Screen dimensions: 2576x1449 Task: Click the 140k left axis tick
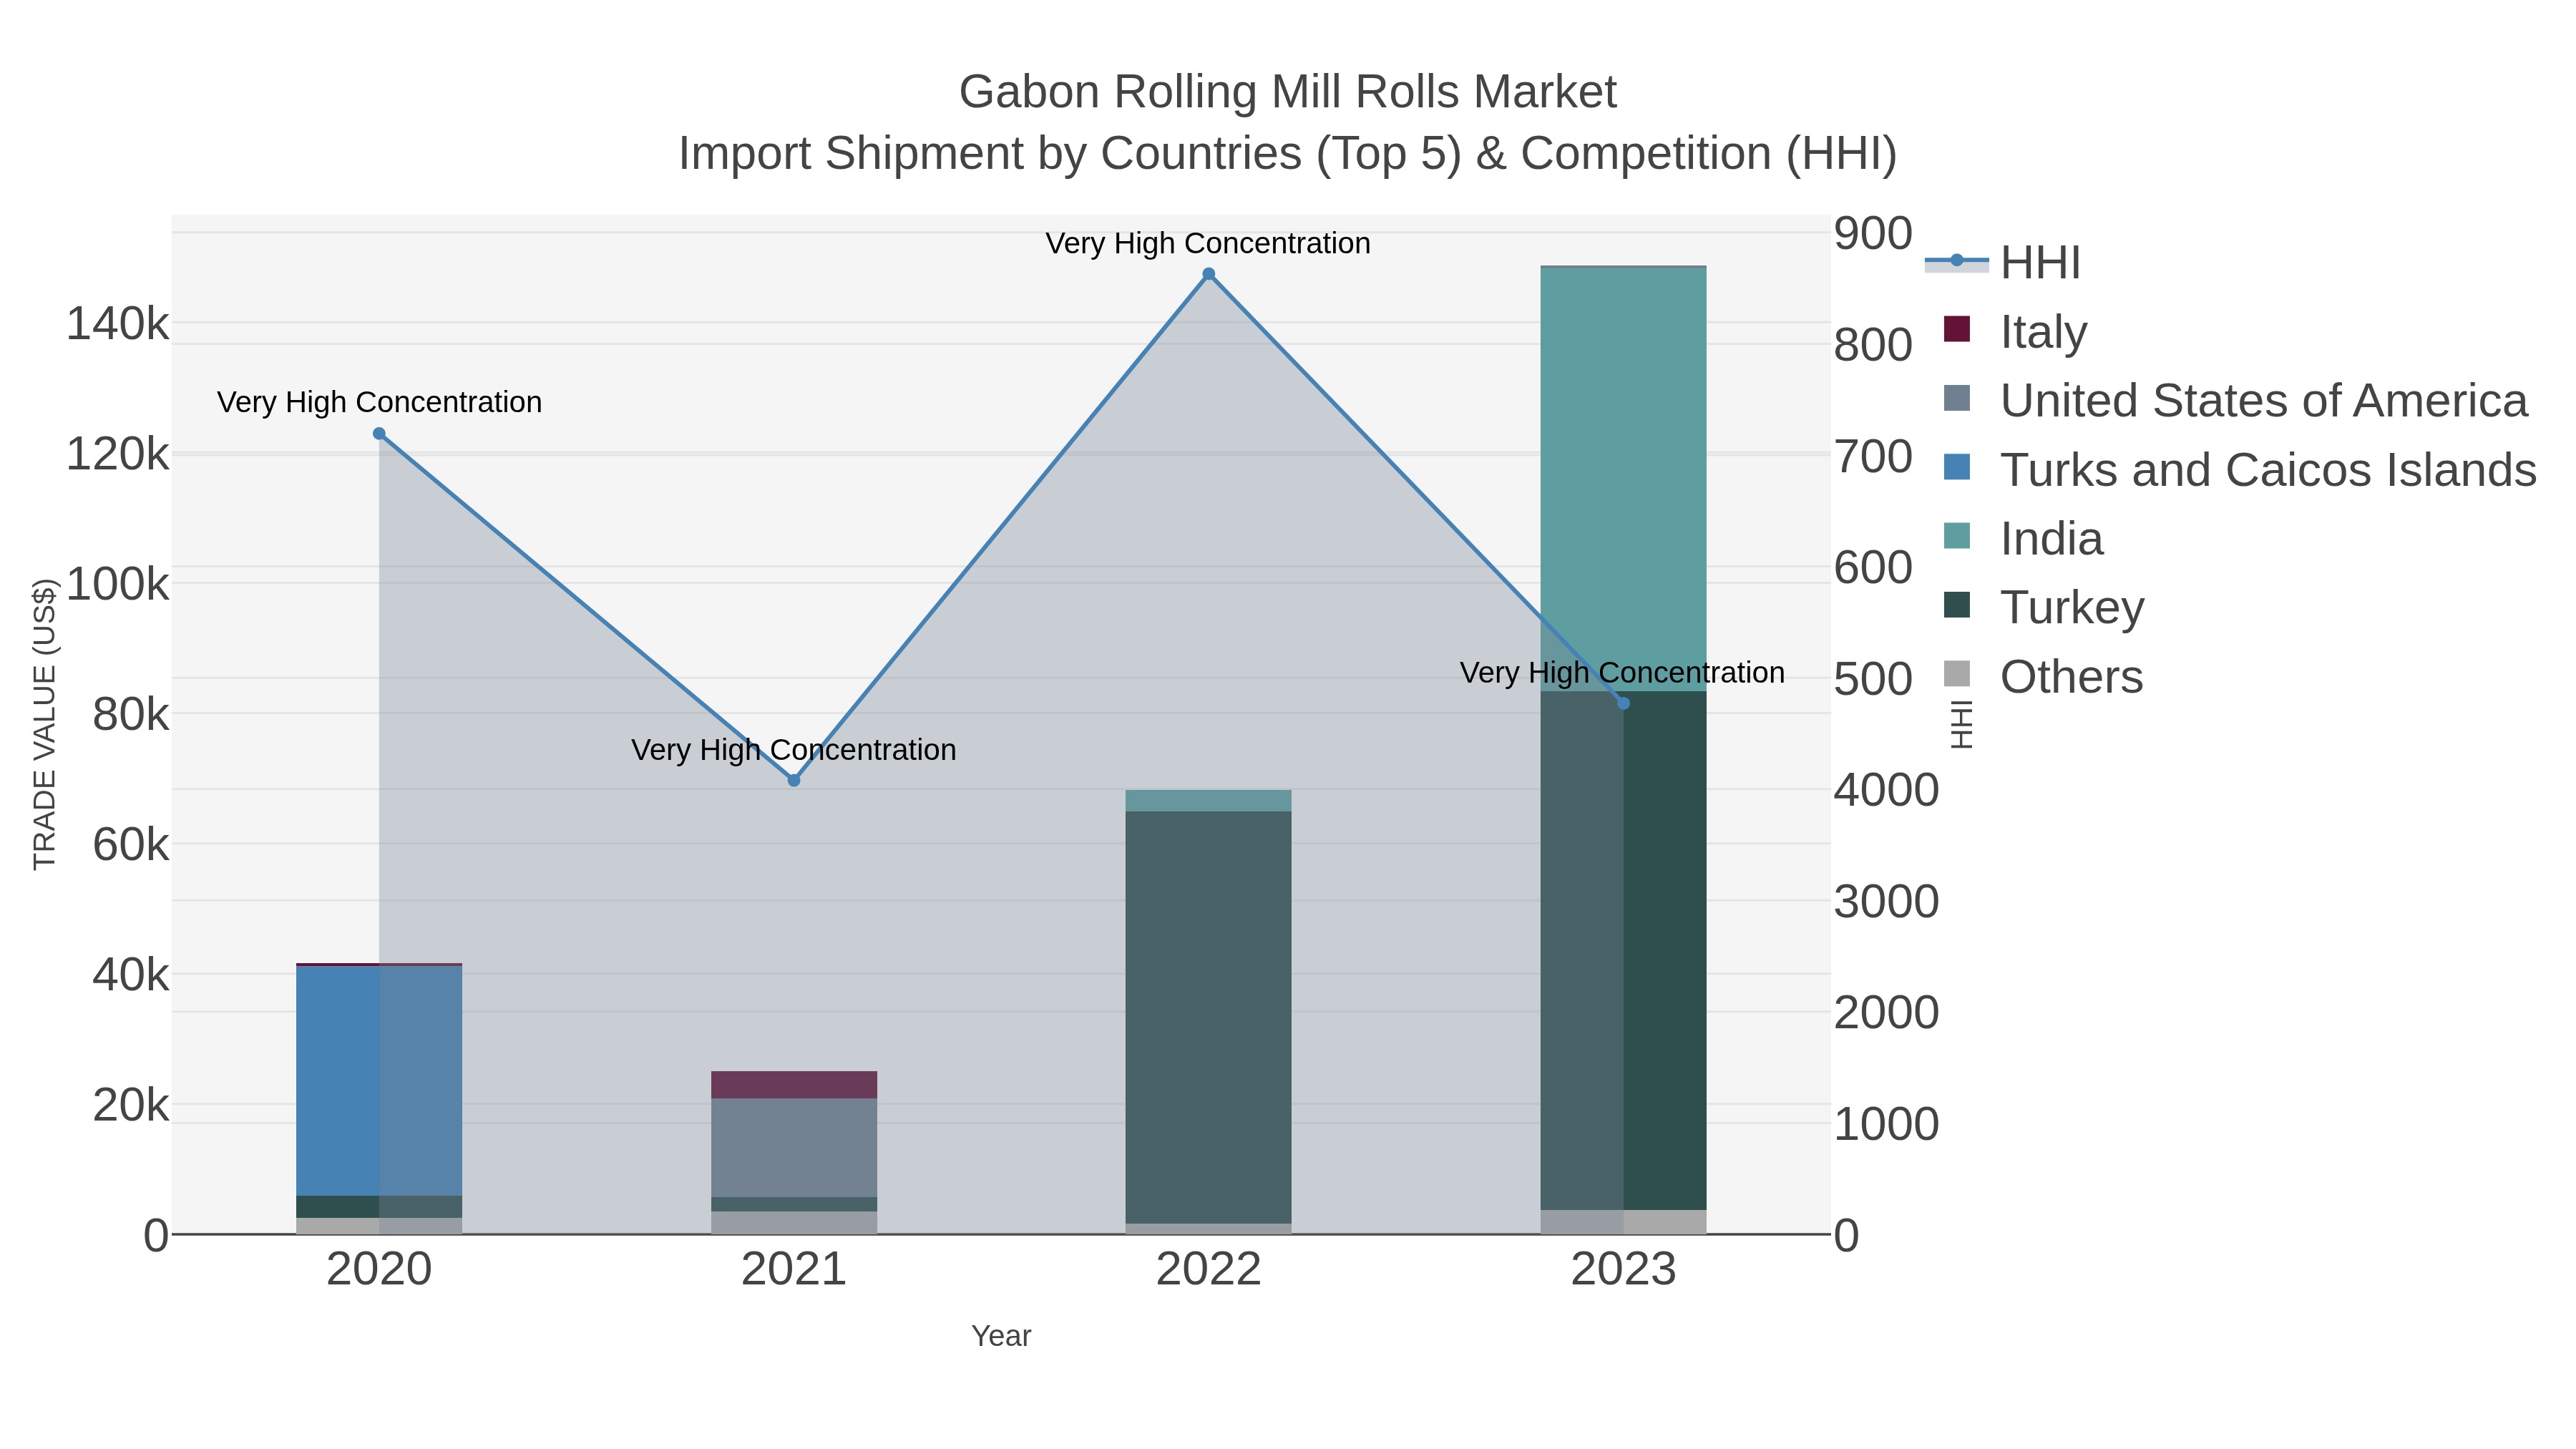[118, 324]
